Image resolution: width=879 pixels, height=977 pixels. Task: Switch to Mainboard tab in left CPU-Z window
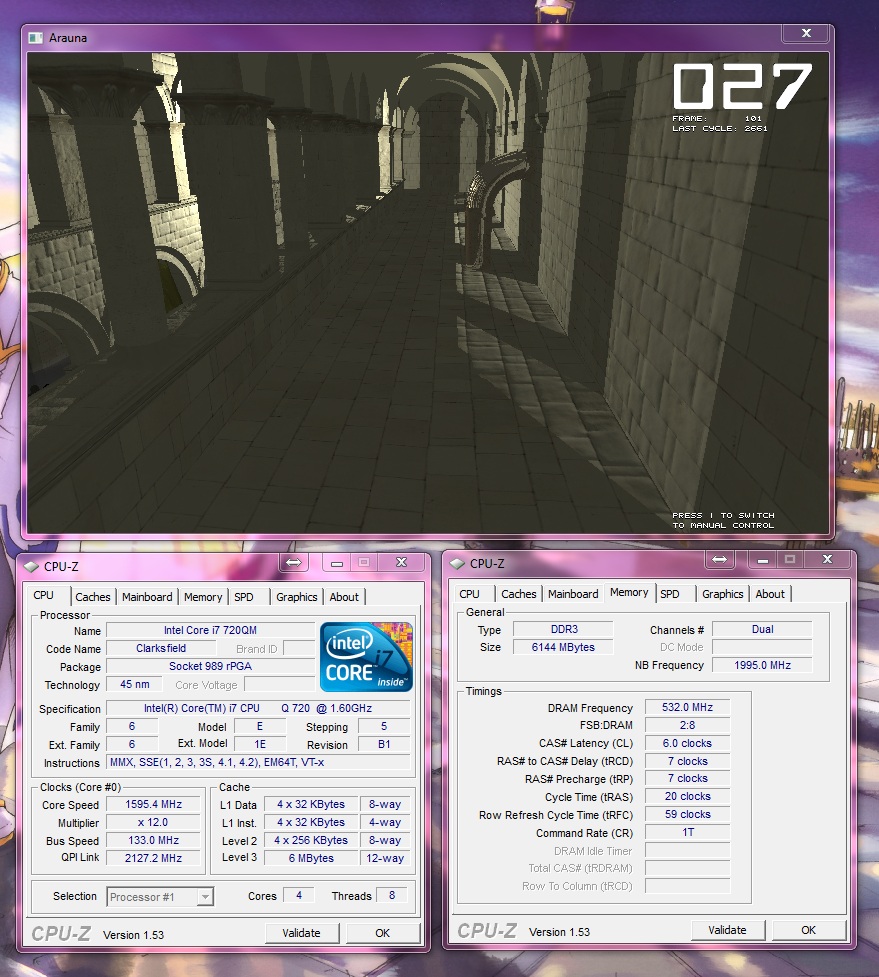click(x=147, y=597)
